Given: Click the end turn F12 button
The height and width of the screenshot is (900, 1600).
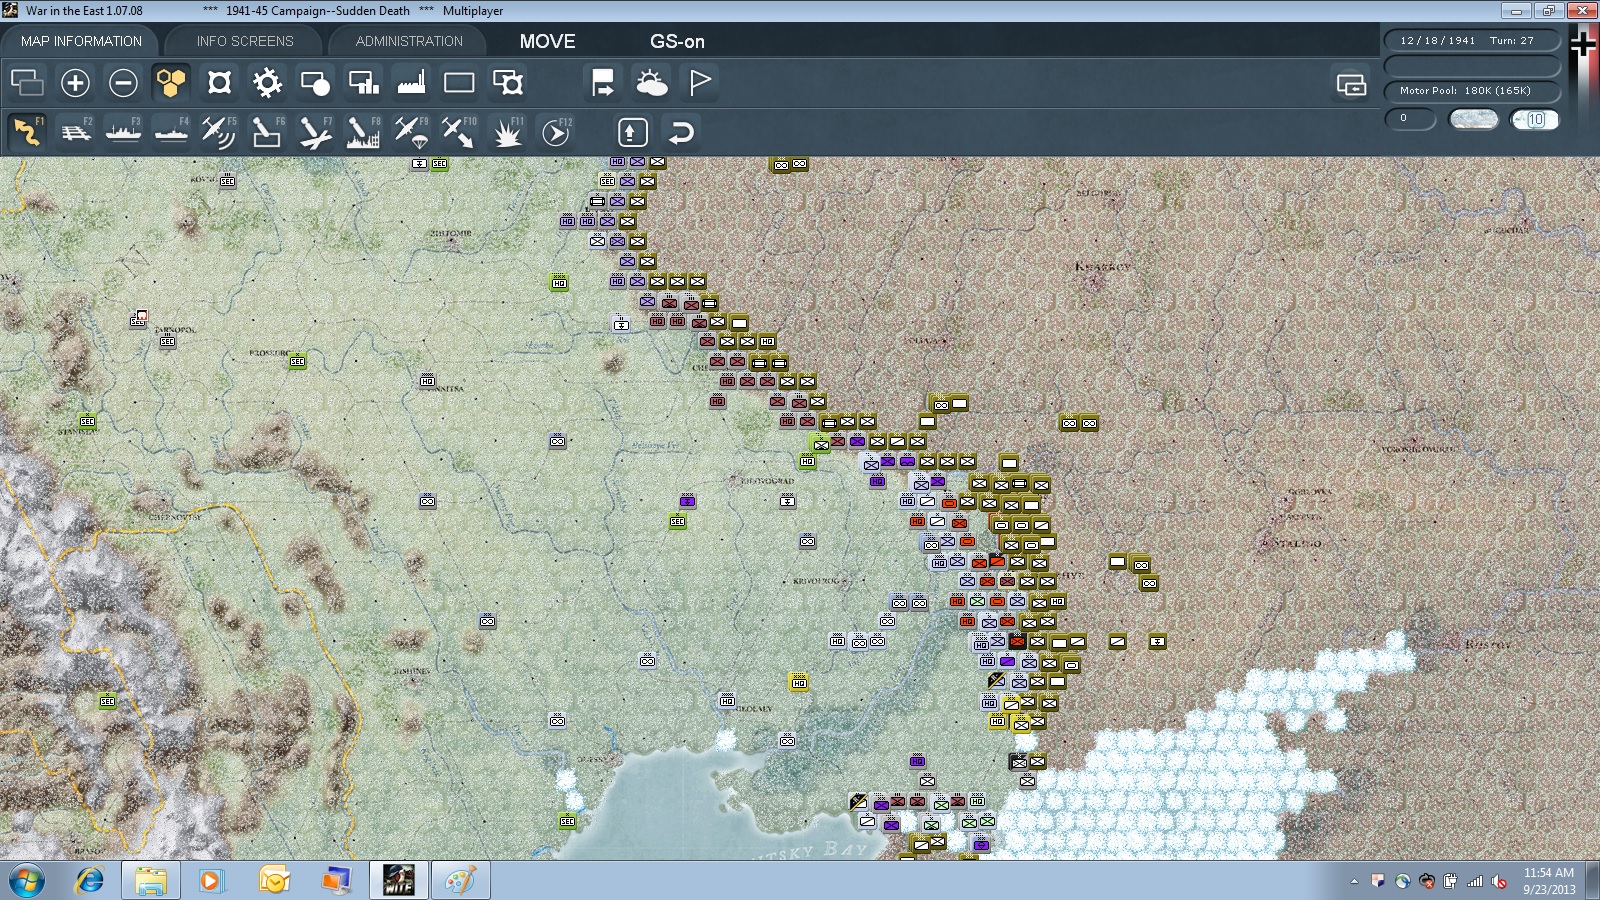Looking at the screenshot, I should tap(556, 132).
